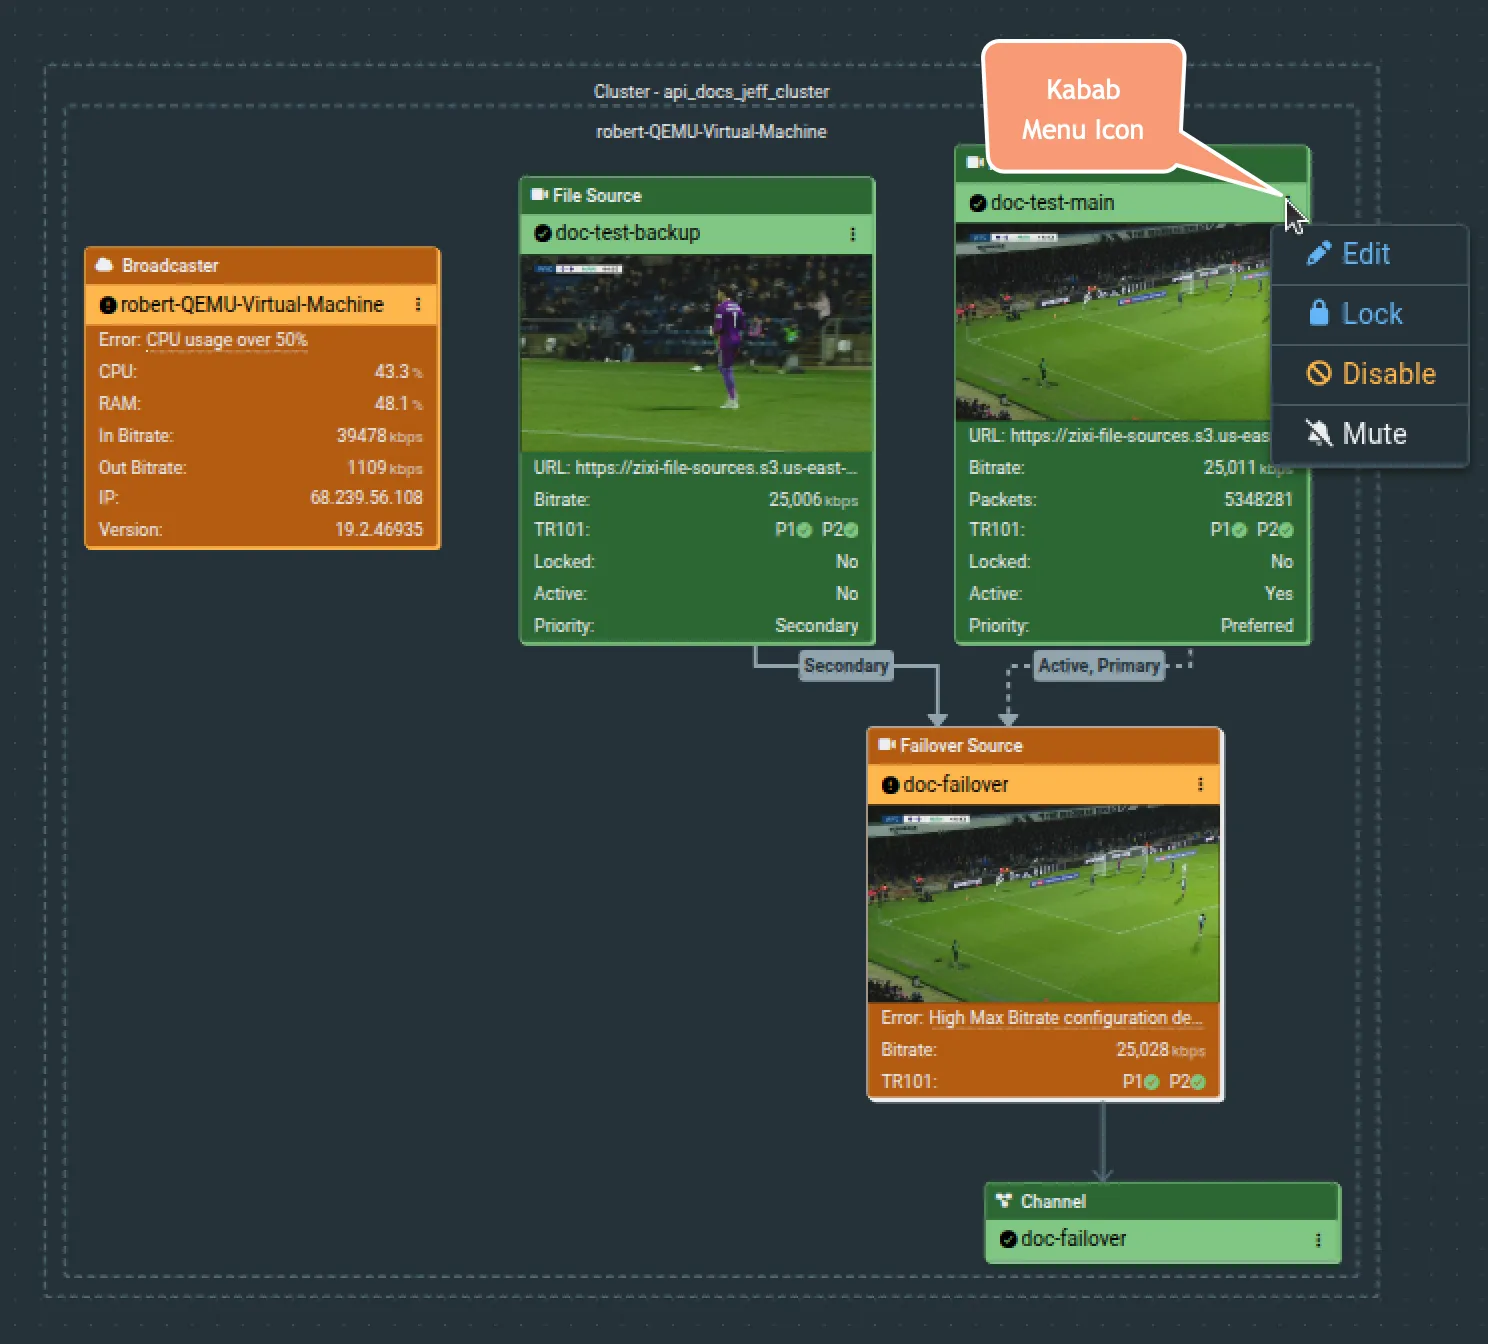Click P2 green check on doc-failover TR101

[x=1198, y=1082]
